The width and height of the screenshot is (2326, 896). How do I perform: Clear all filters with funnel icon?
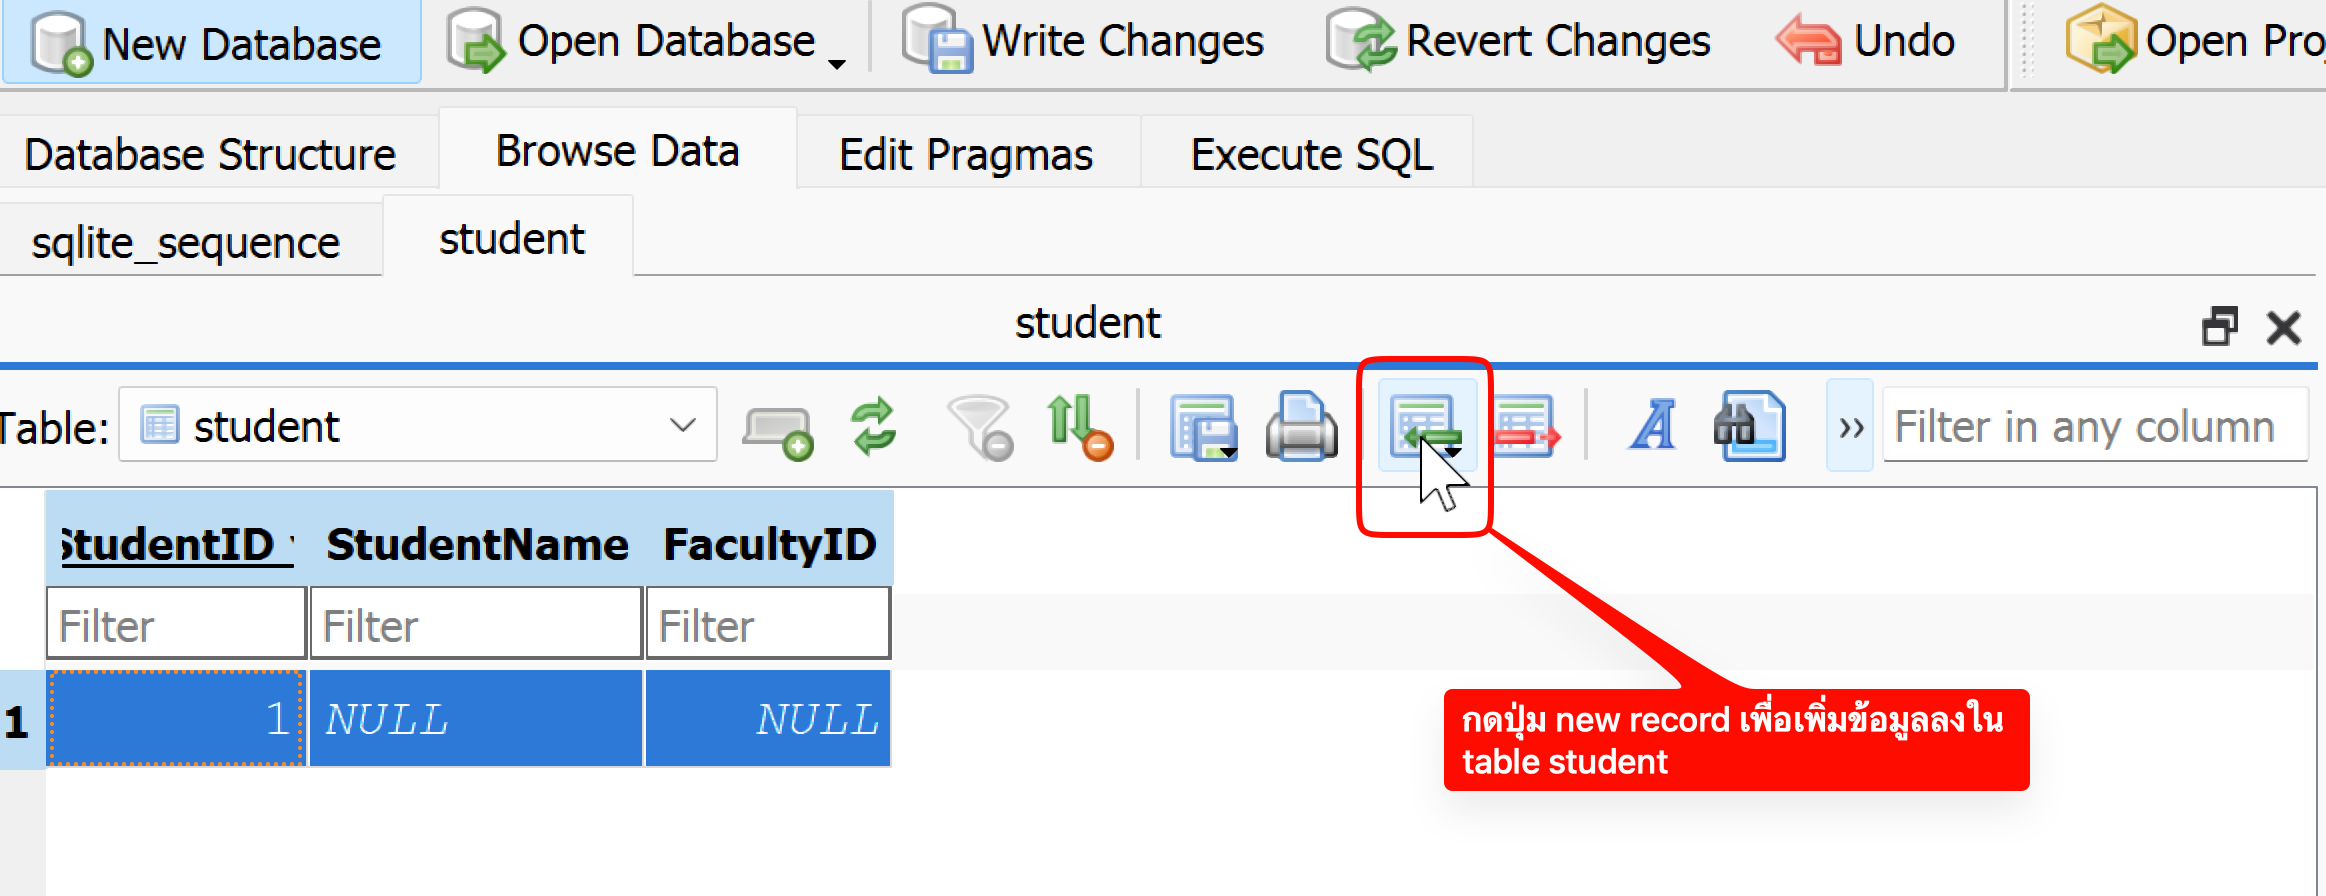click(x=979, y=427)
